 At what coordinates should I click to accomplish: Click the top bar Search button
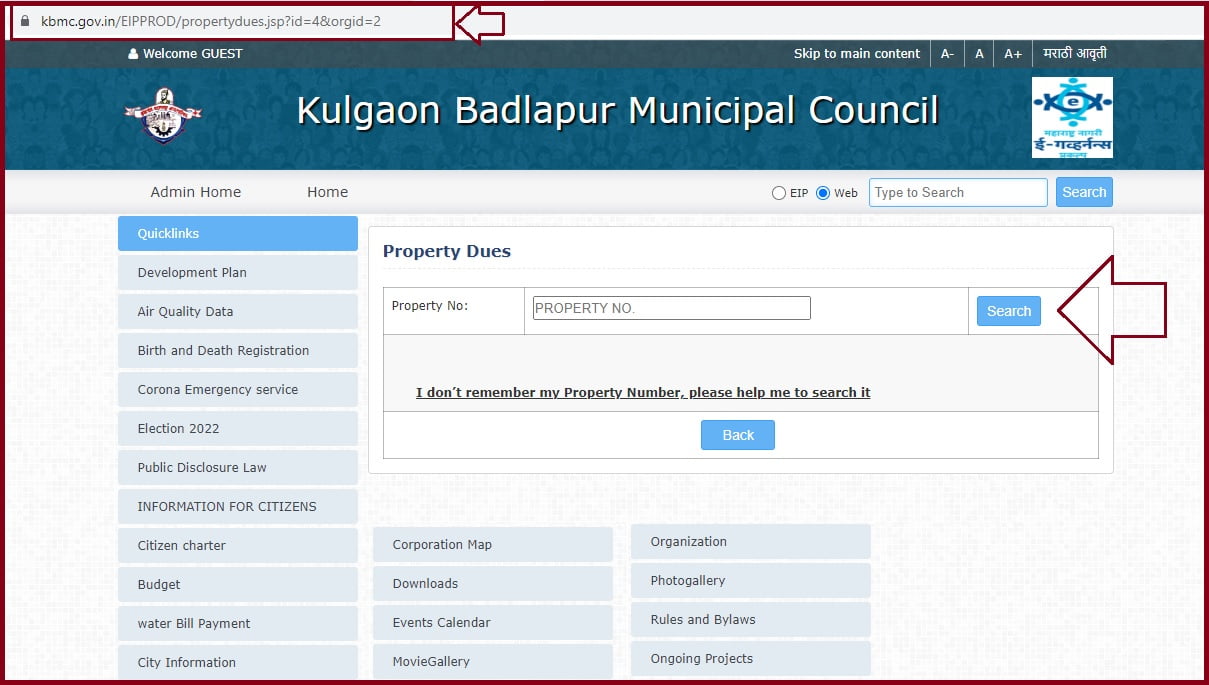(x=1084, y=192)
